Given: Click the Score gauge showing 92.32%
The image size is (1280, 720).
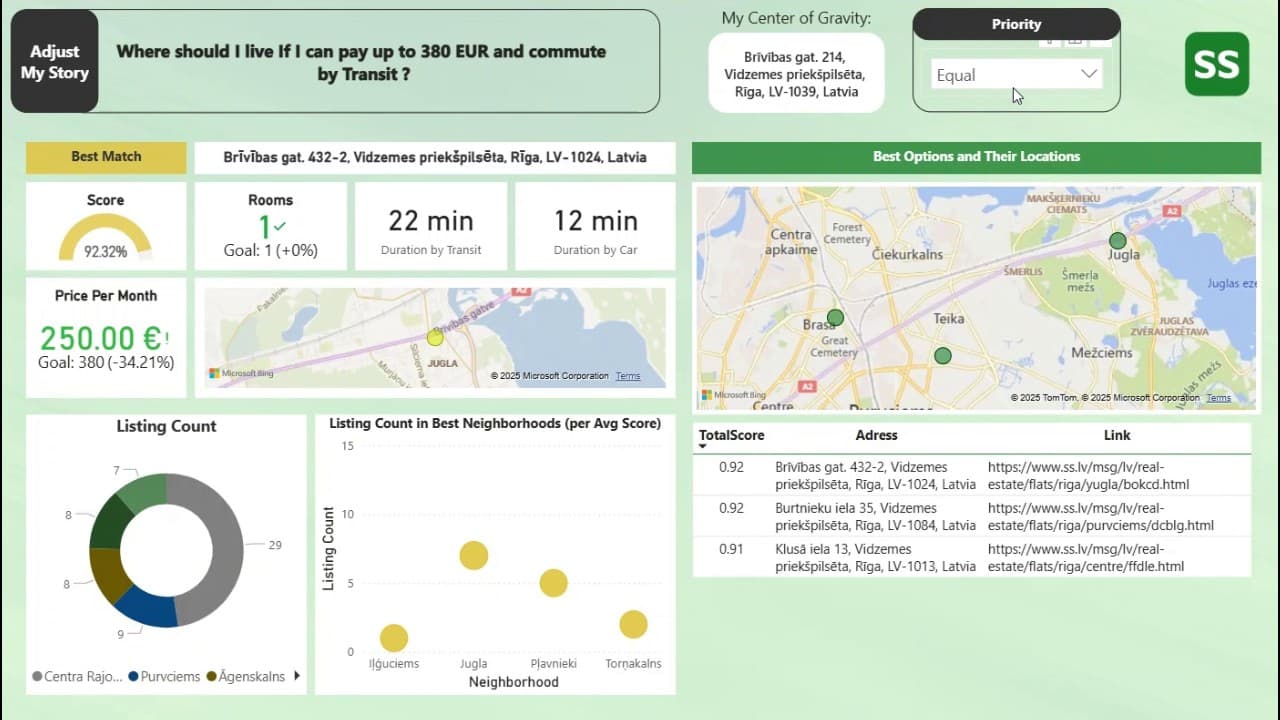Looking at the screenshot, I should click(x=105, y=238).
